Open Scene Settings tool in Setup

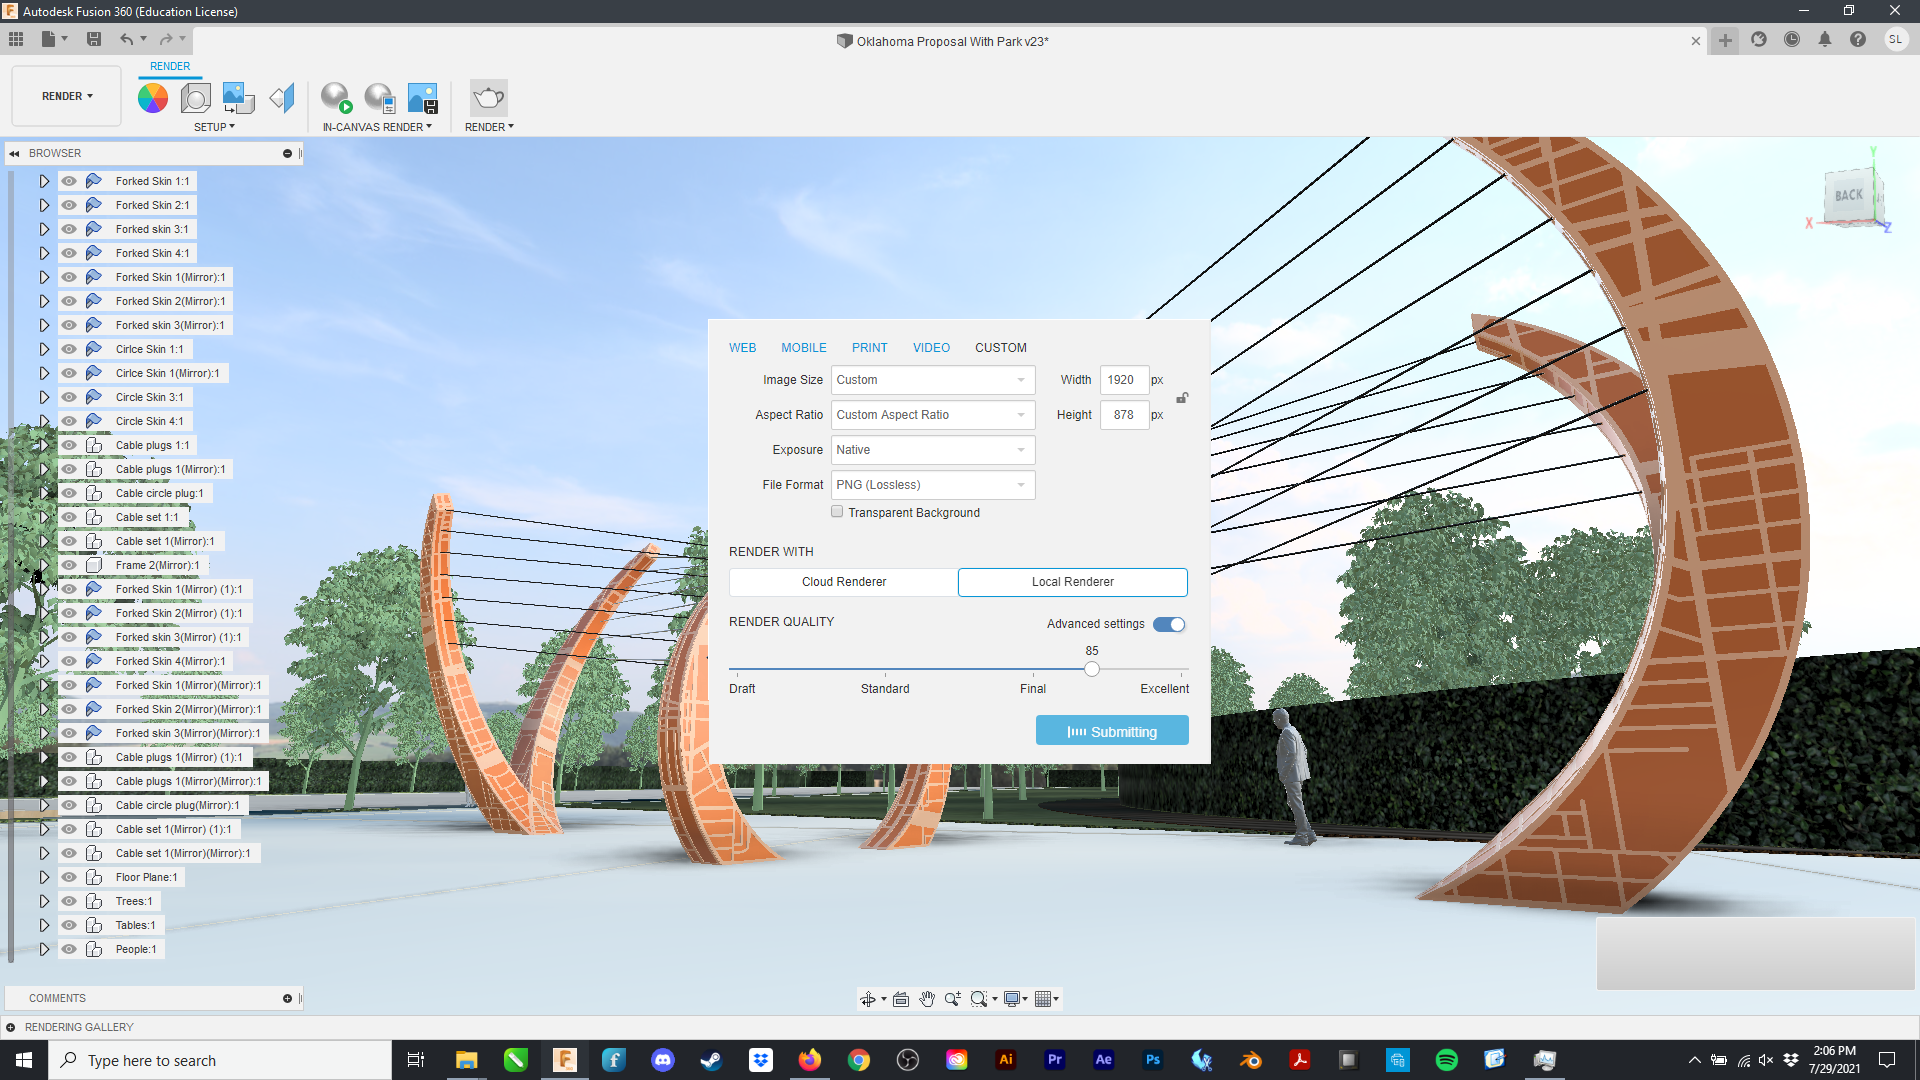tap(195, 98)
